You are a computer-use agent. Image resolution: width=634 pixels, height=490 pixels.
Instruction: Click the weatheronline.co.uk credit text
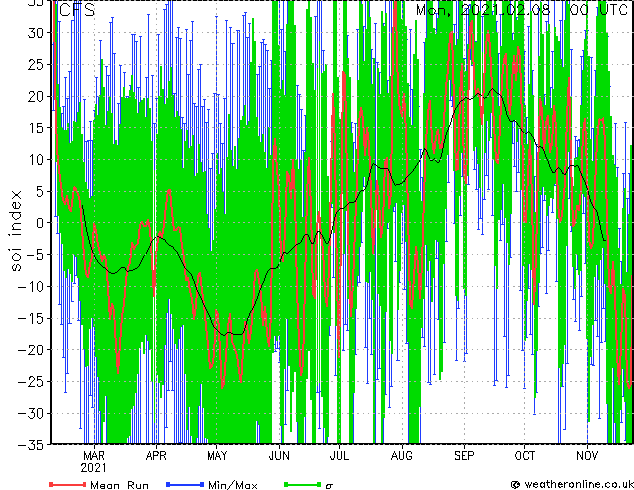point(579,484)
